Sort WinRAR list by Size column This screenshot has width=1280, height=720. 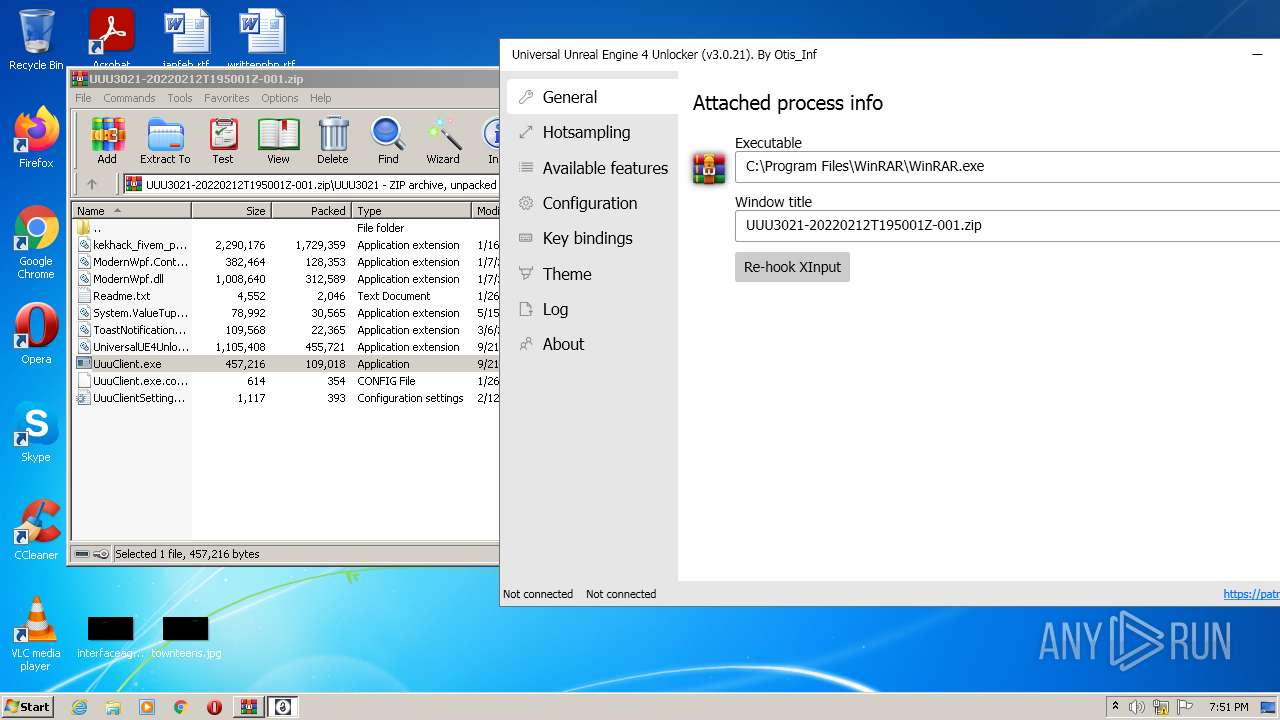coord(231,211)
